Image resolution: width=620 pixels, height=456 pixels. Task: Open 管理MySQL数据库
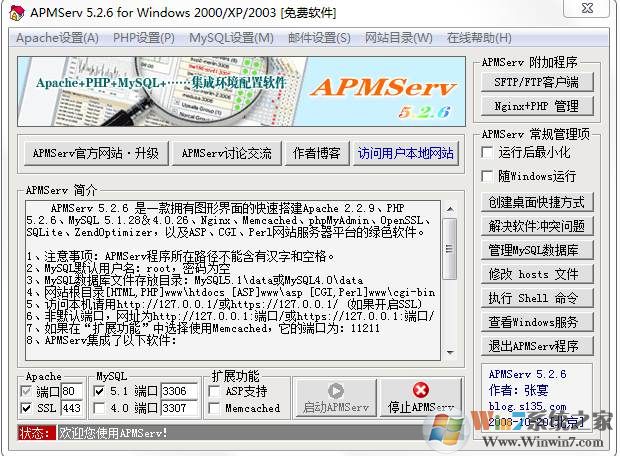click(537, 250)
